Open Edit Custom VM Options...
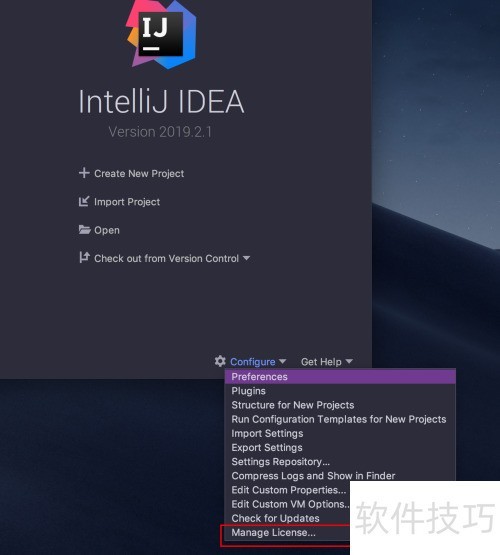 pos(287,504)
